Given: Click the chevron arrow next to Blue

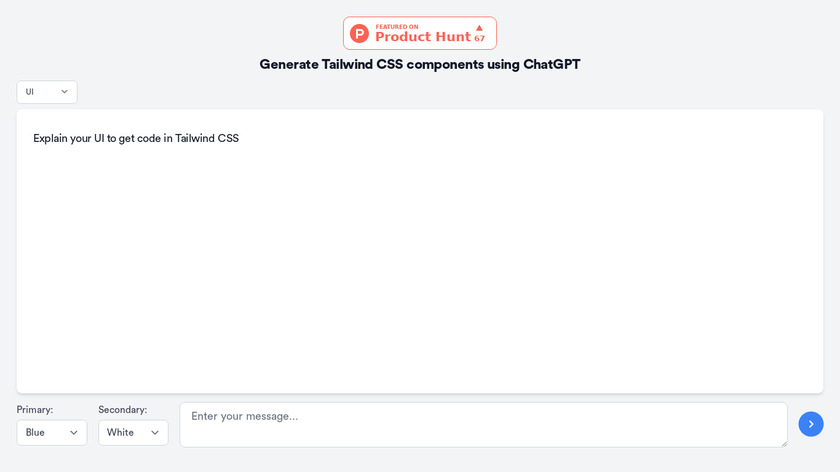Looking at the screenshot, I should 74,433.
